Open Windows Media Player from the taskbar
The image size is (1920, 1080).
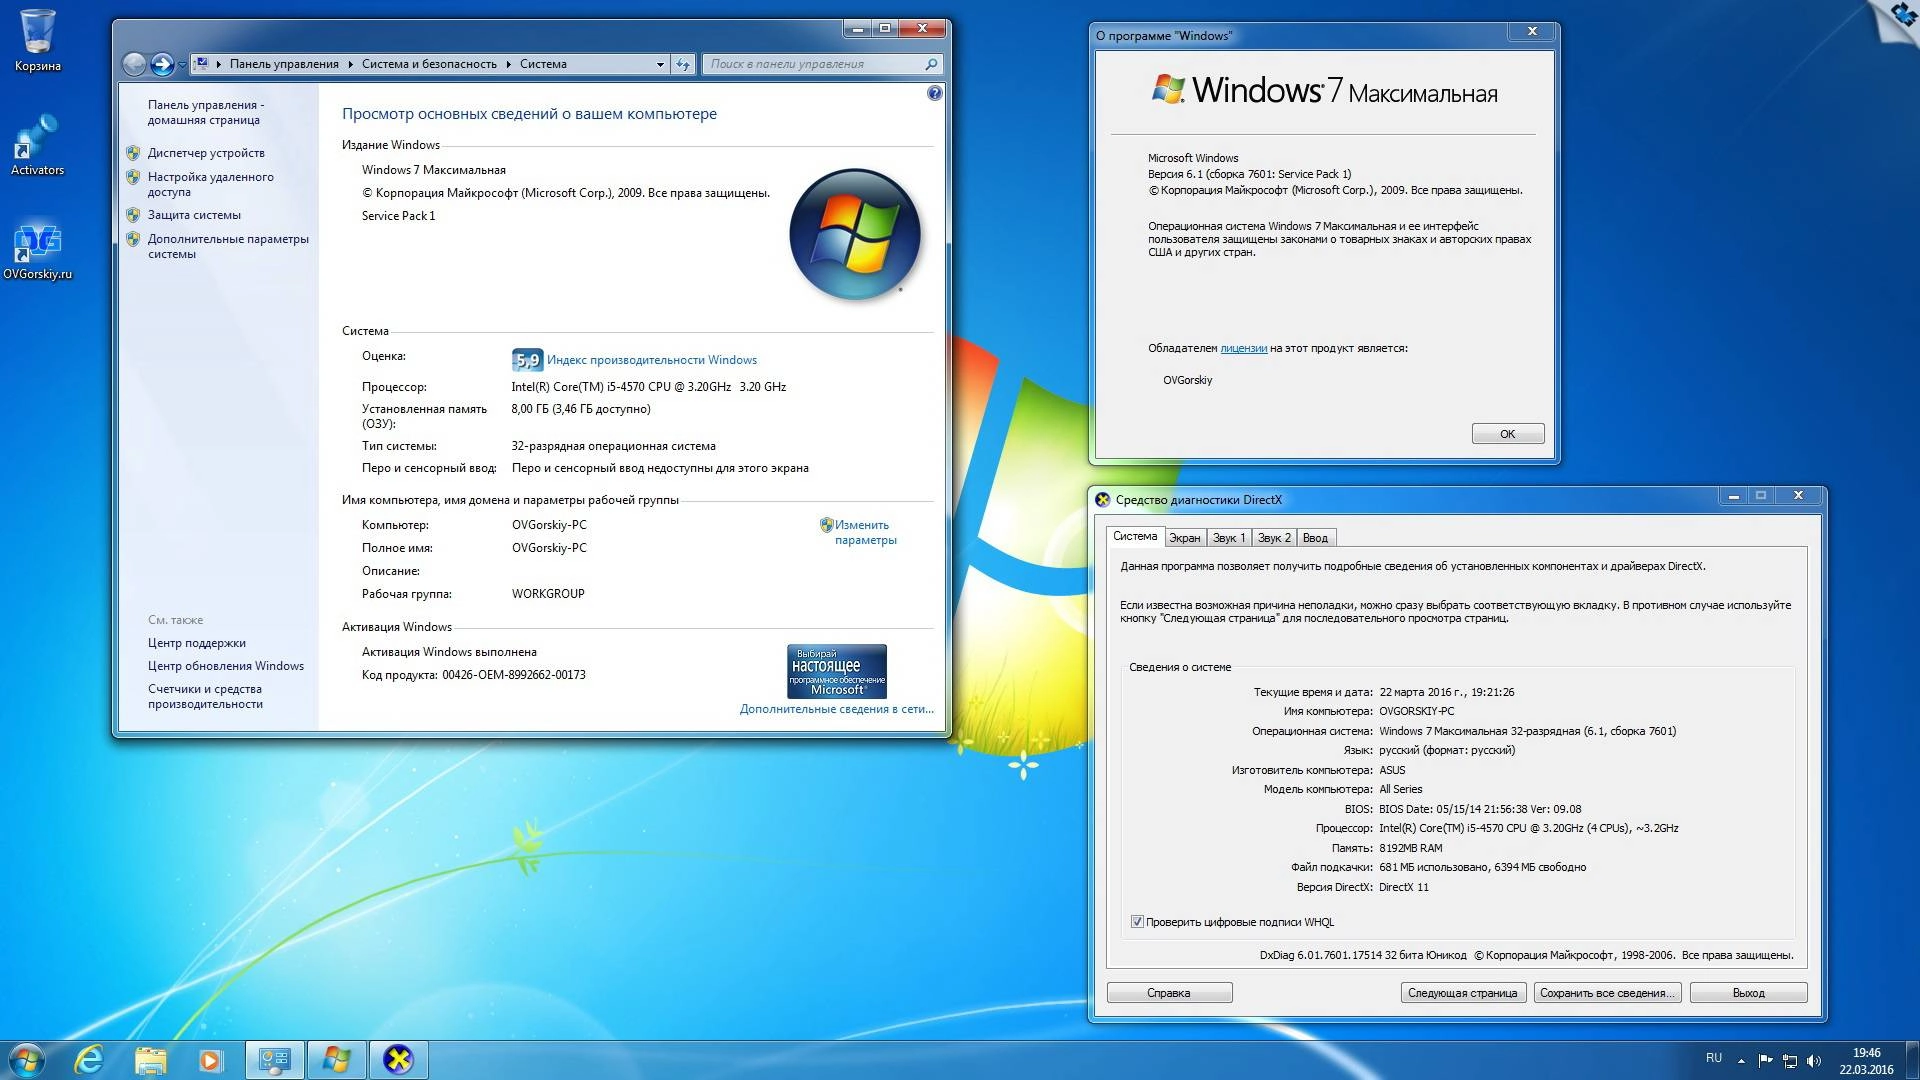211,1059
